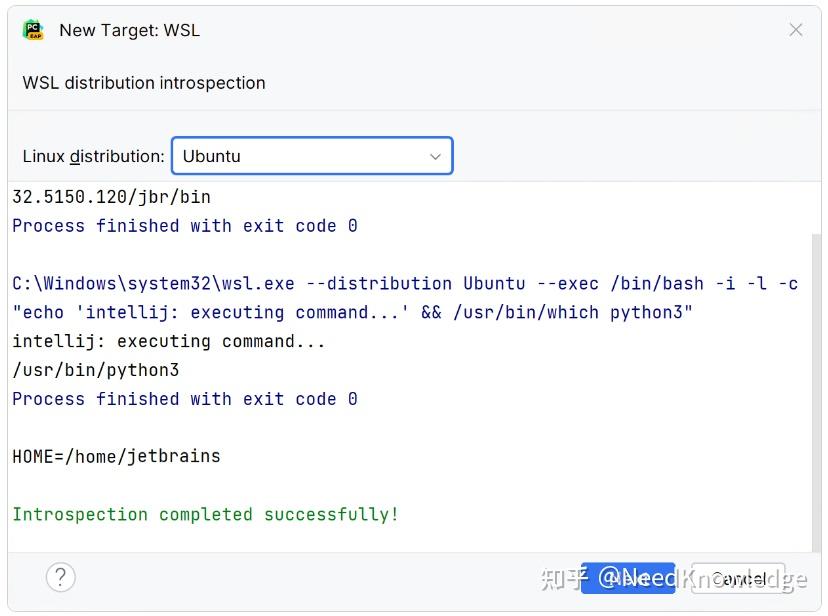Click the PyCharm EAP application icon
This screenshot has width=828, height=616.
pos(34,30)
